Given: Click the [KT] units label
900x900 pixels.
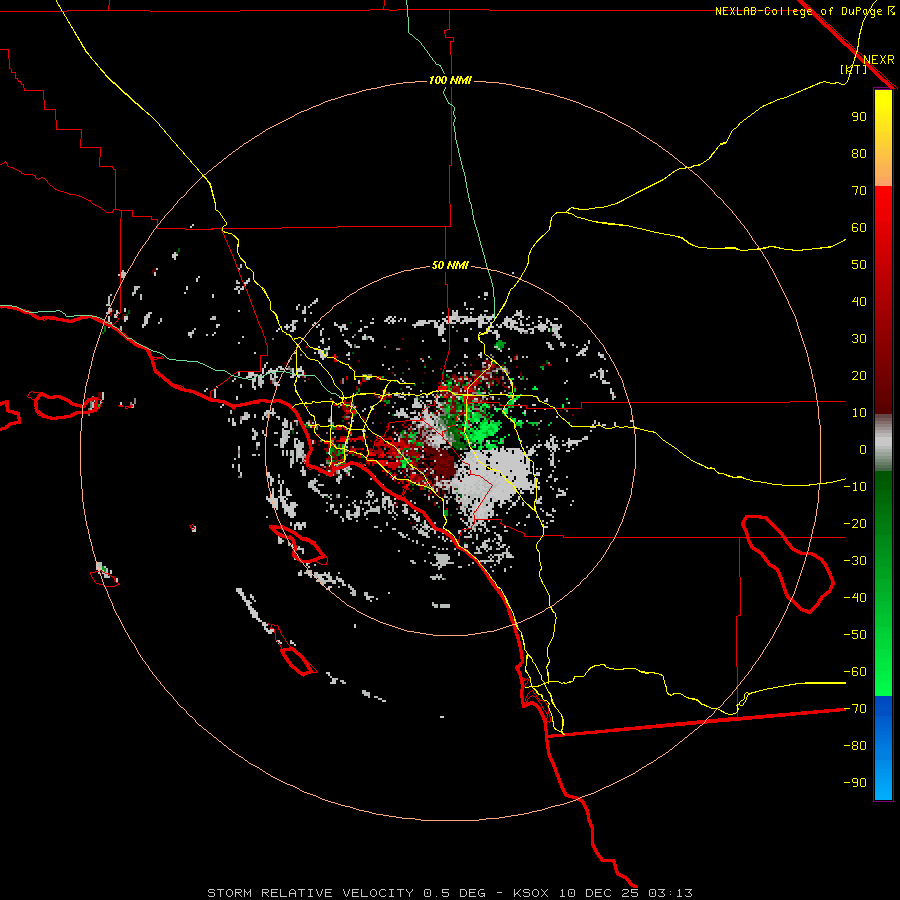Looking at the screenshot, I should pos(853,69).
